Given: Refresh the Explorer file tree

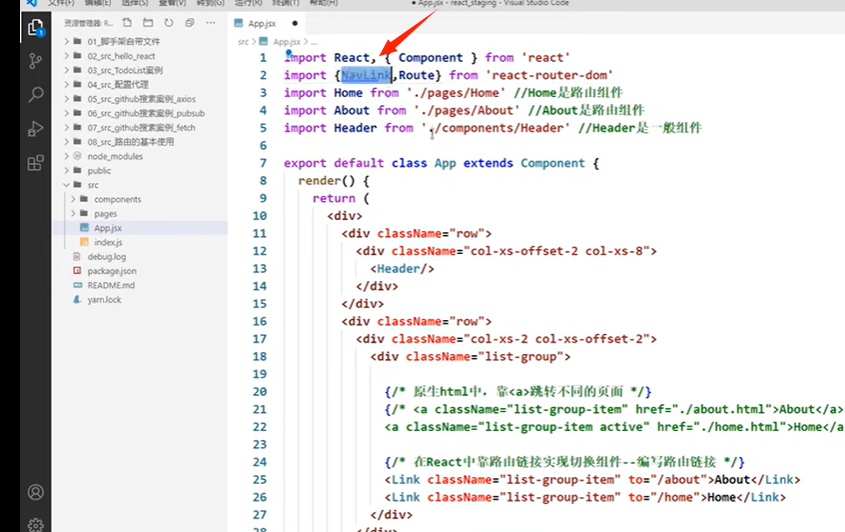Looking at the screenshot, I should coord(169,23).
